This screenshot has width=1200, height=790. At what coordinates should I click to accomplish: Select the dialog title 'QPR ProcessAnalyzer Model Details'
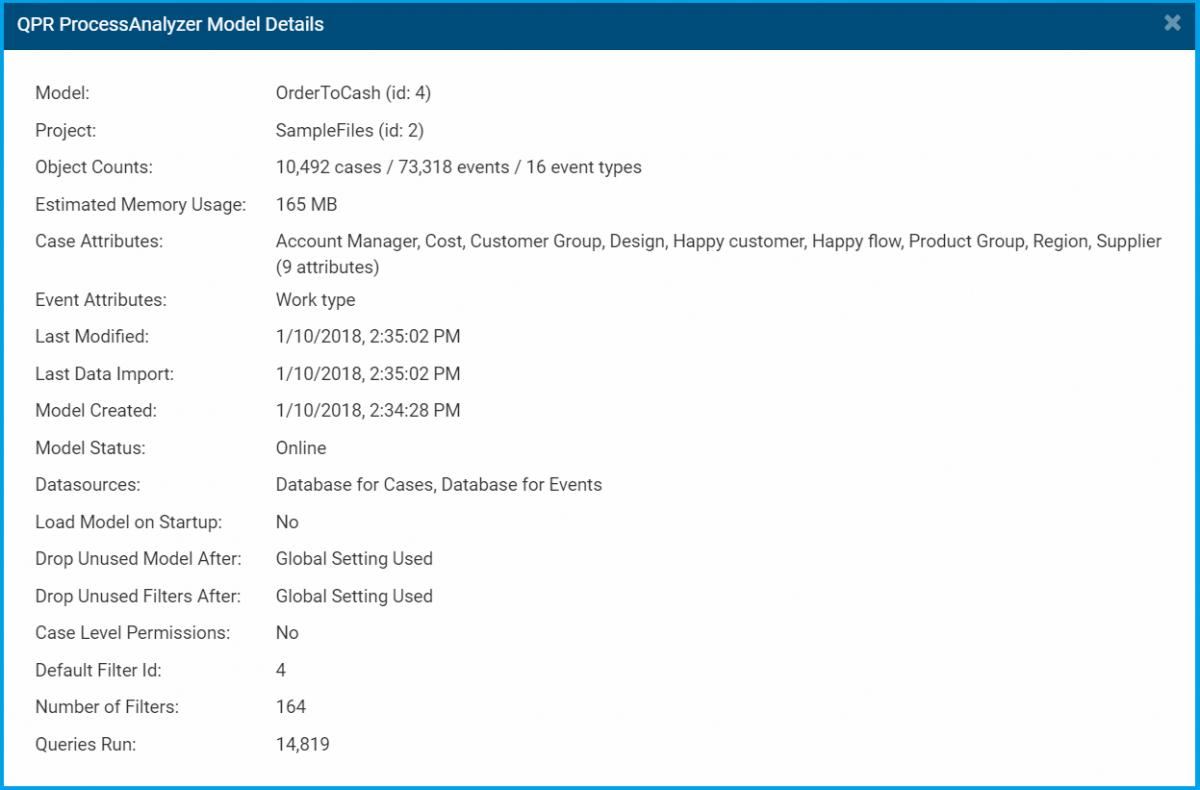[x=170, y=25]
